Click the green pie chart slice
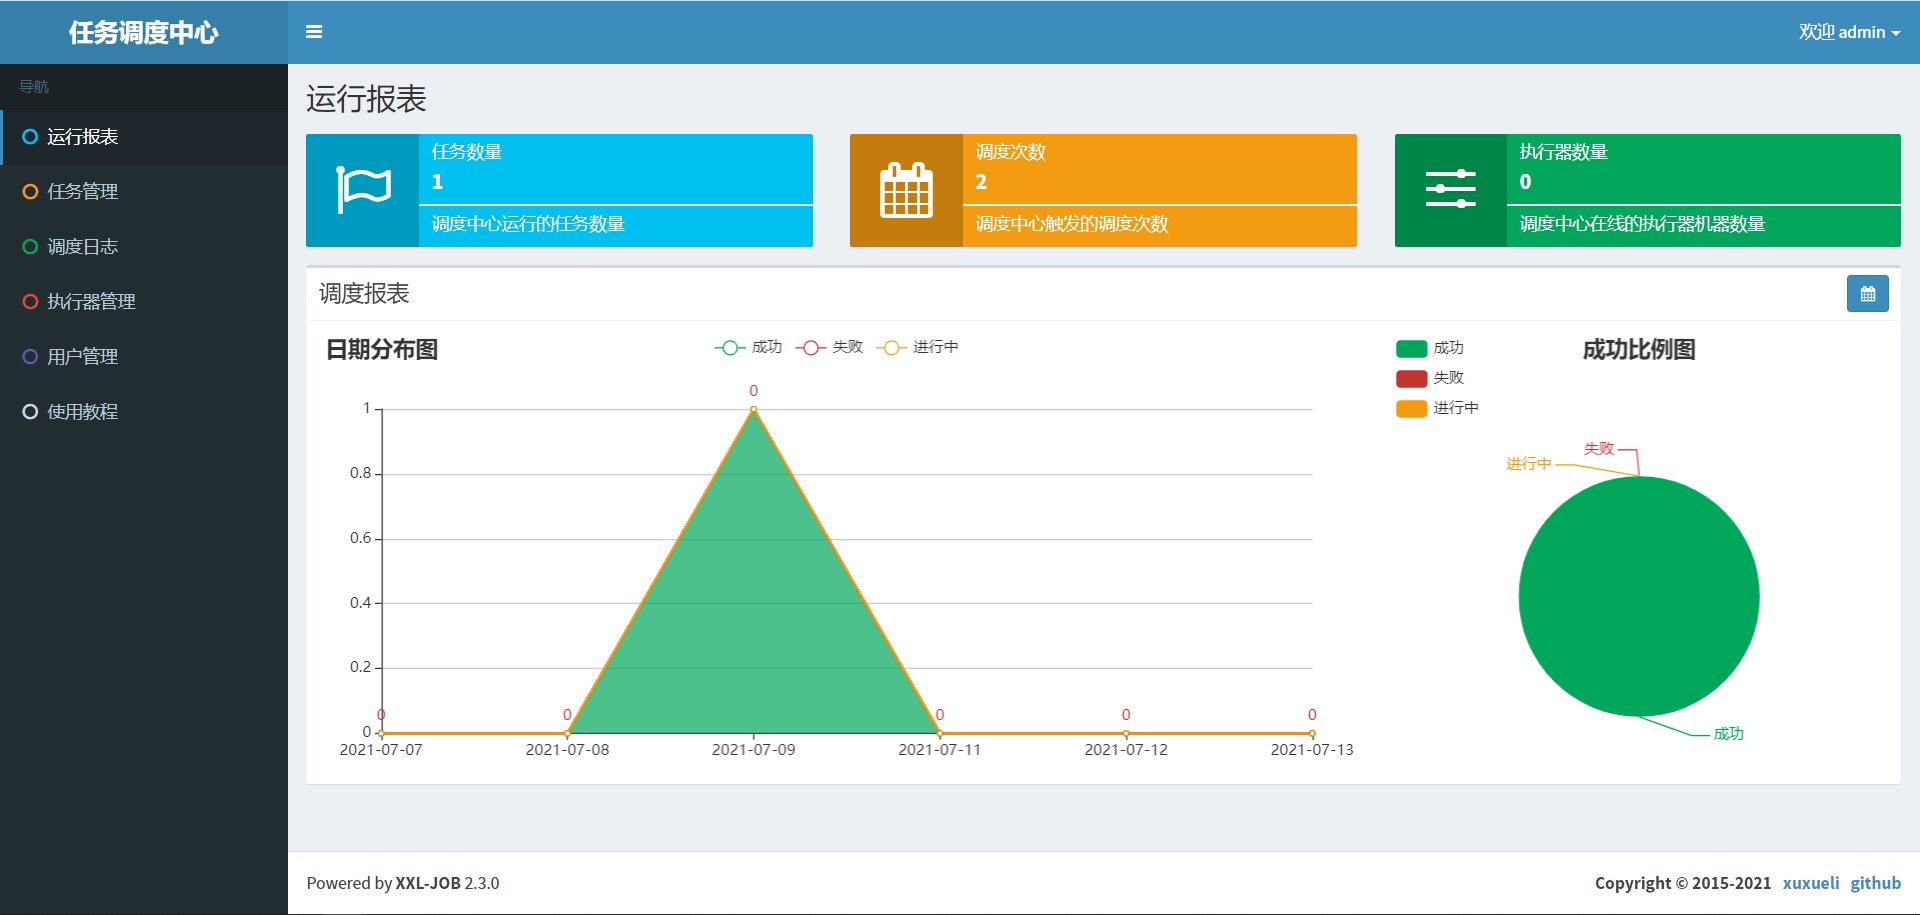The height and width of the screenshot is (915, 1920). [1639, 596]
